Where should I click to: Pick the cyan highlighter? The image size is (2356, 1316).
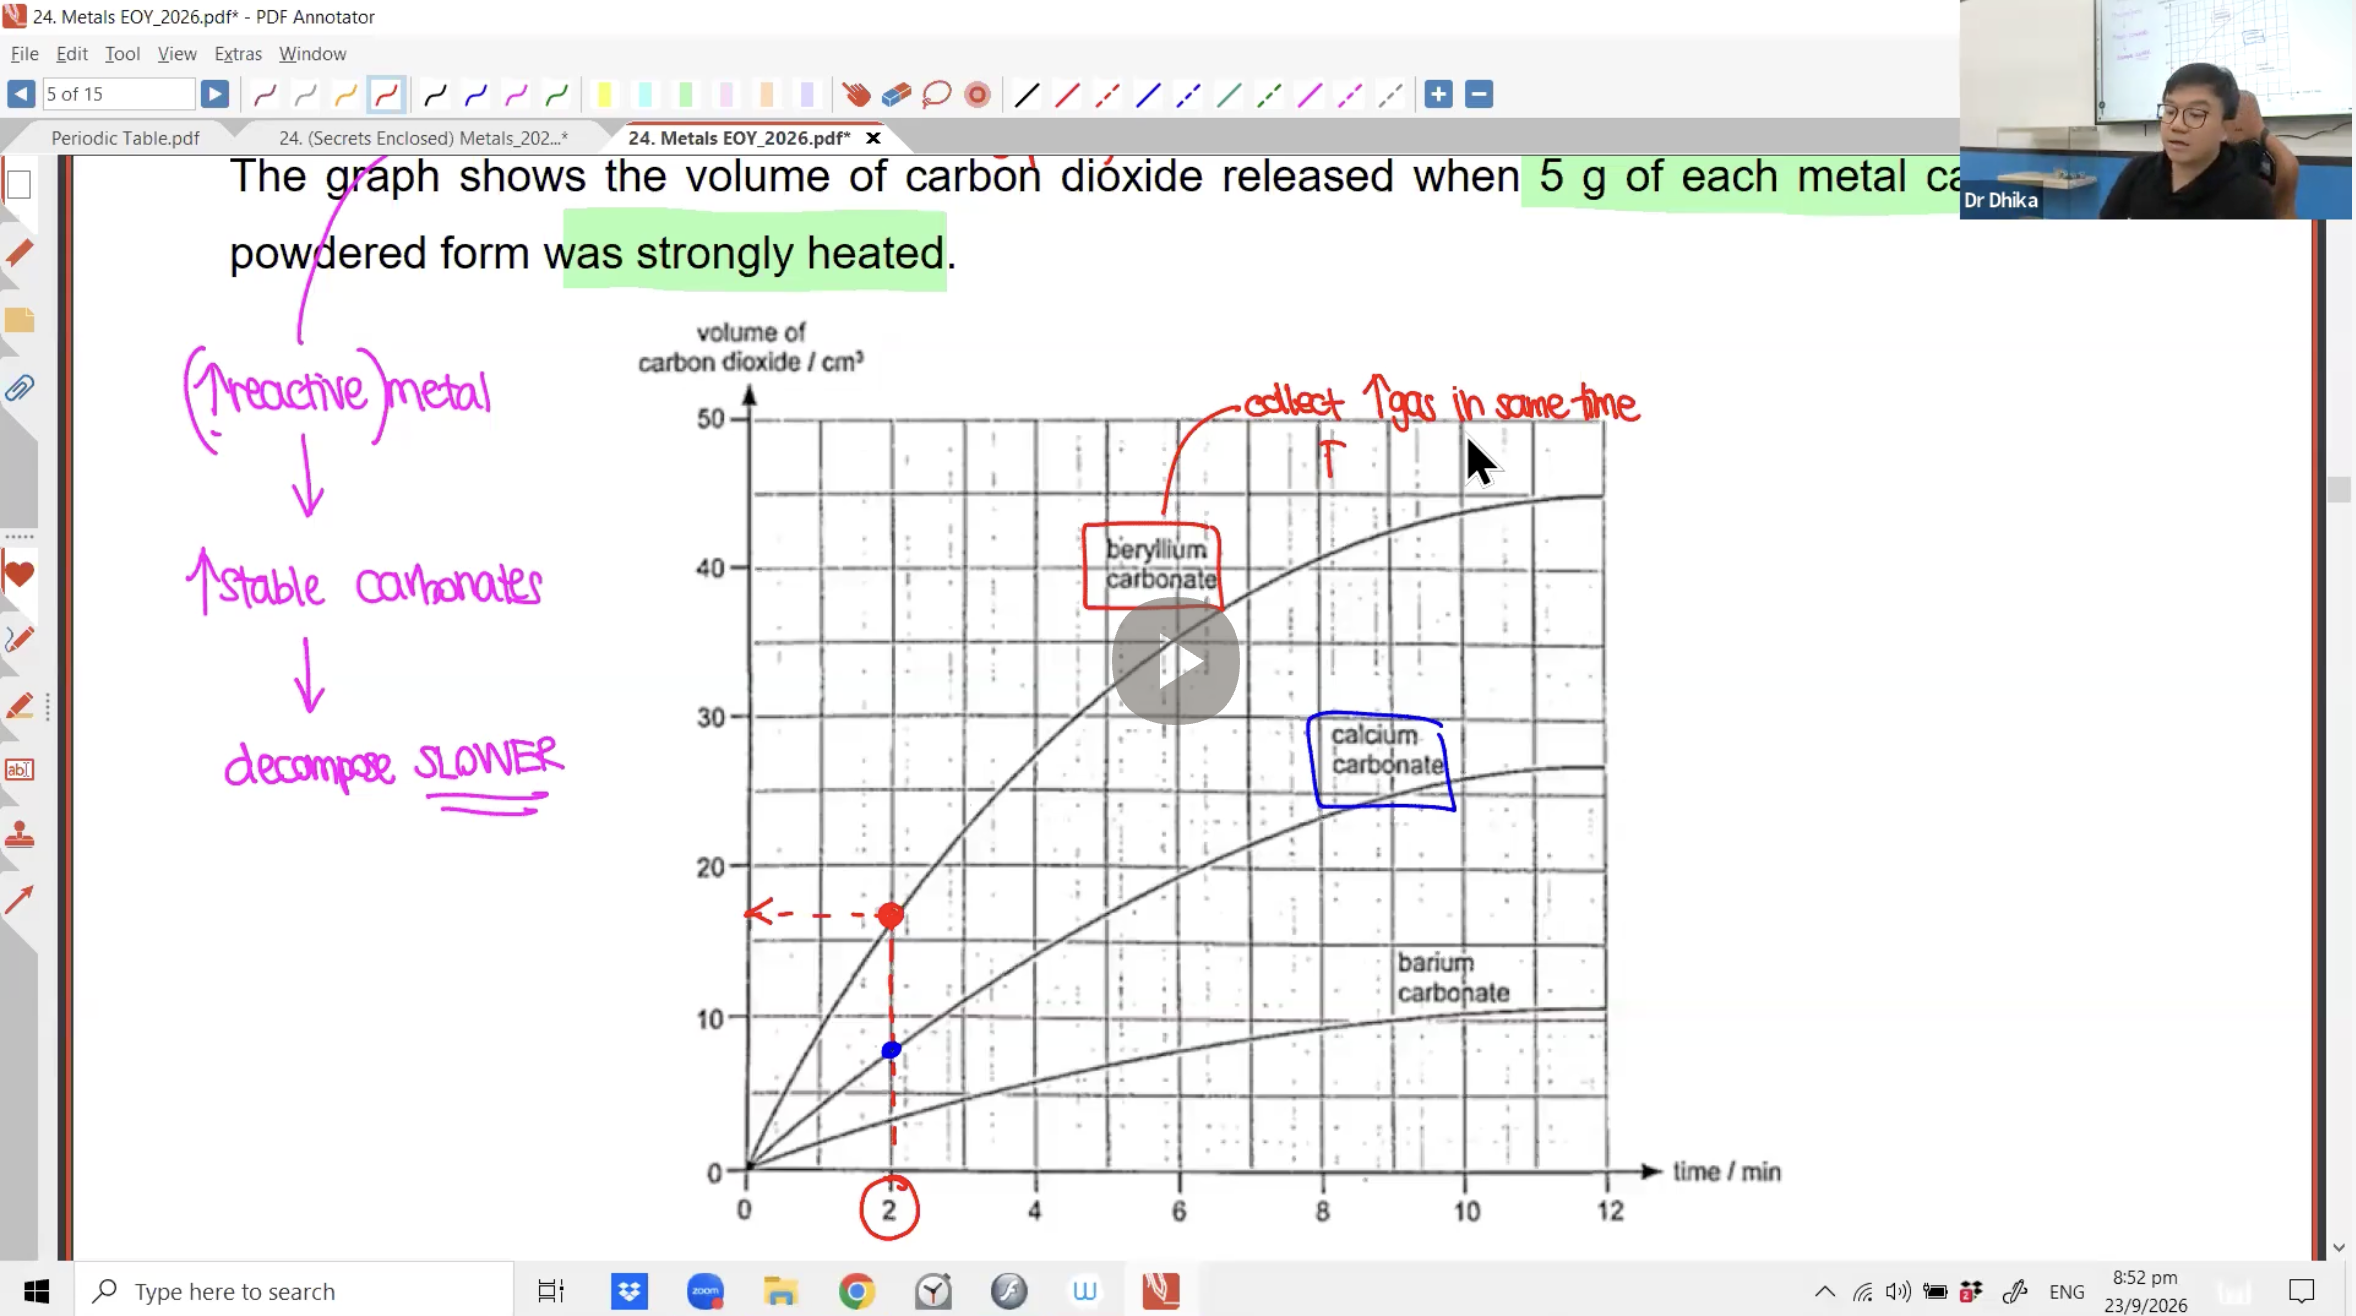point(645,94)
